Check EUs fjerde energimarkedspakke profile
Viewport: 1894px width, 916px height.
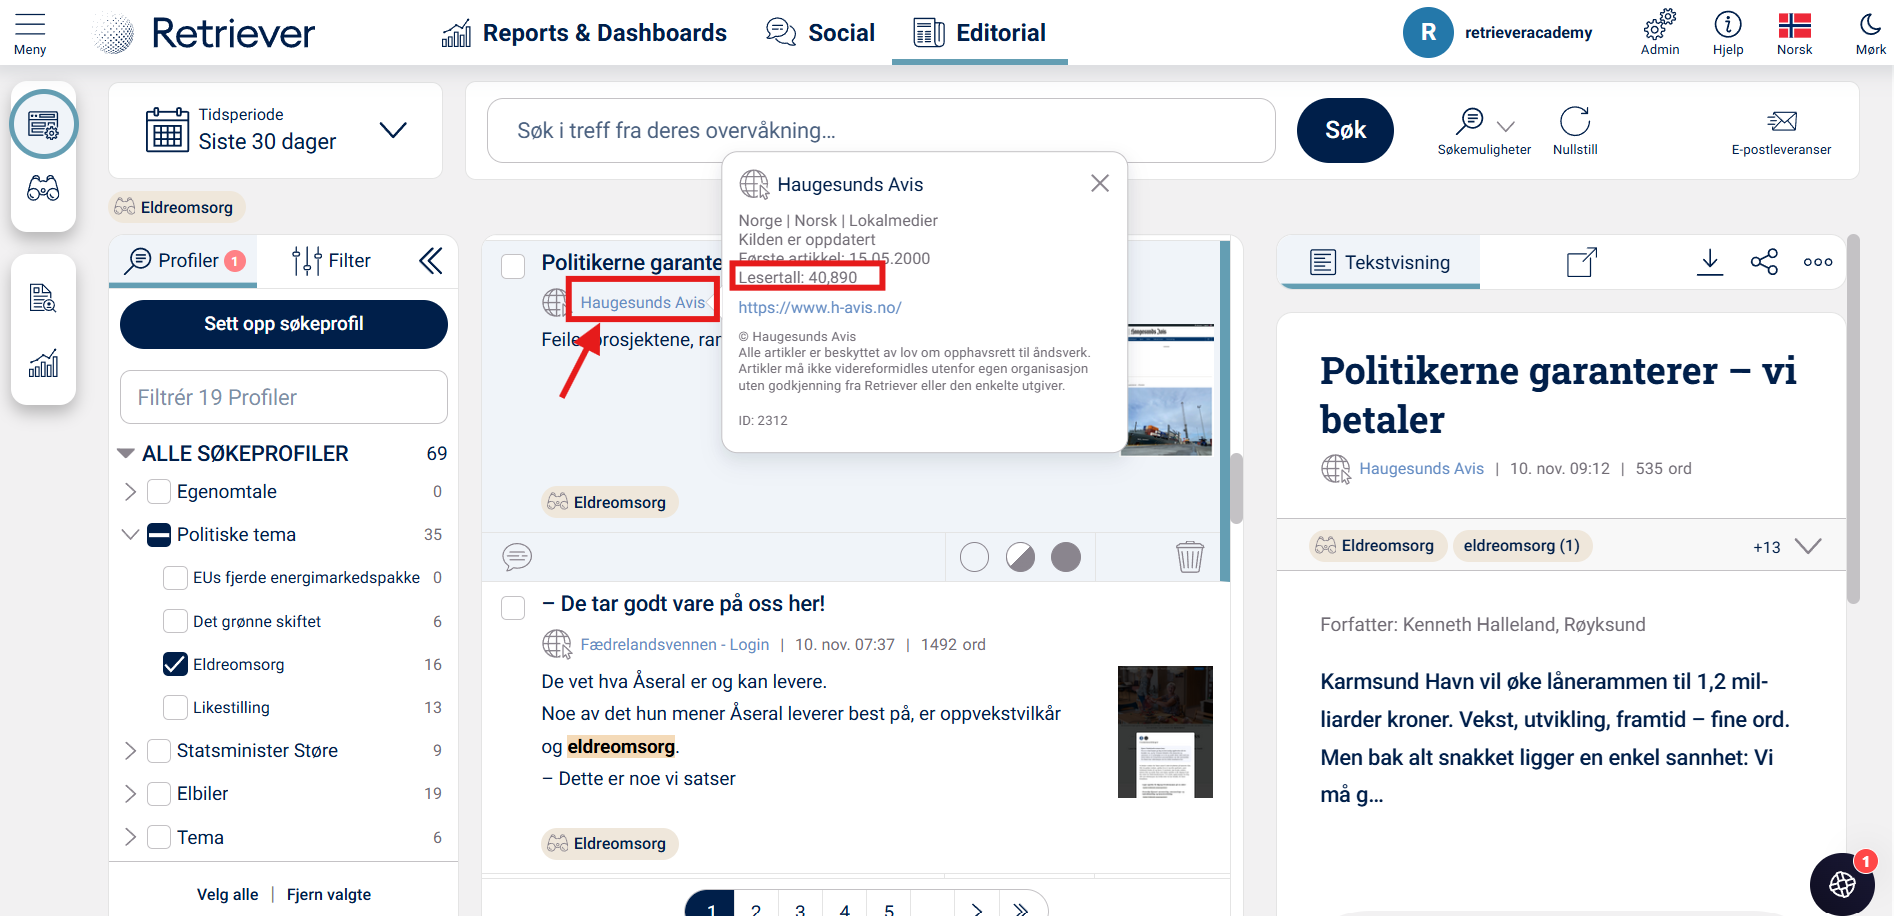(175, 578)
